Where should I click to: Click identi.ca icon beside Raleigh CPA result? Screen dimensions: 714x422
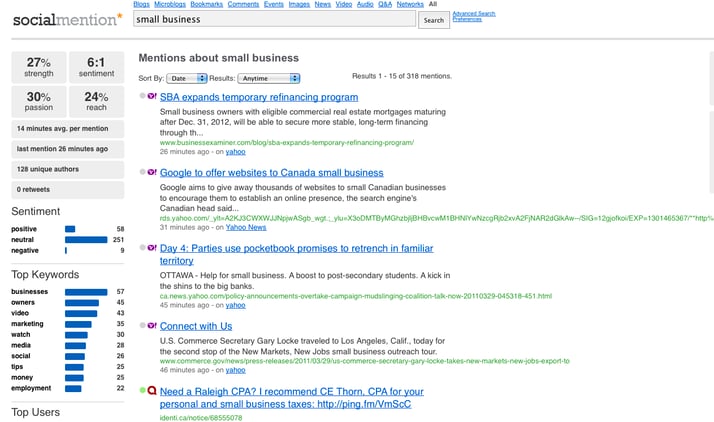click(152, 391)
